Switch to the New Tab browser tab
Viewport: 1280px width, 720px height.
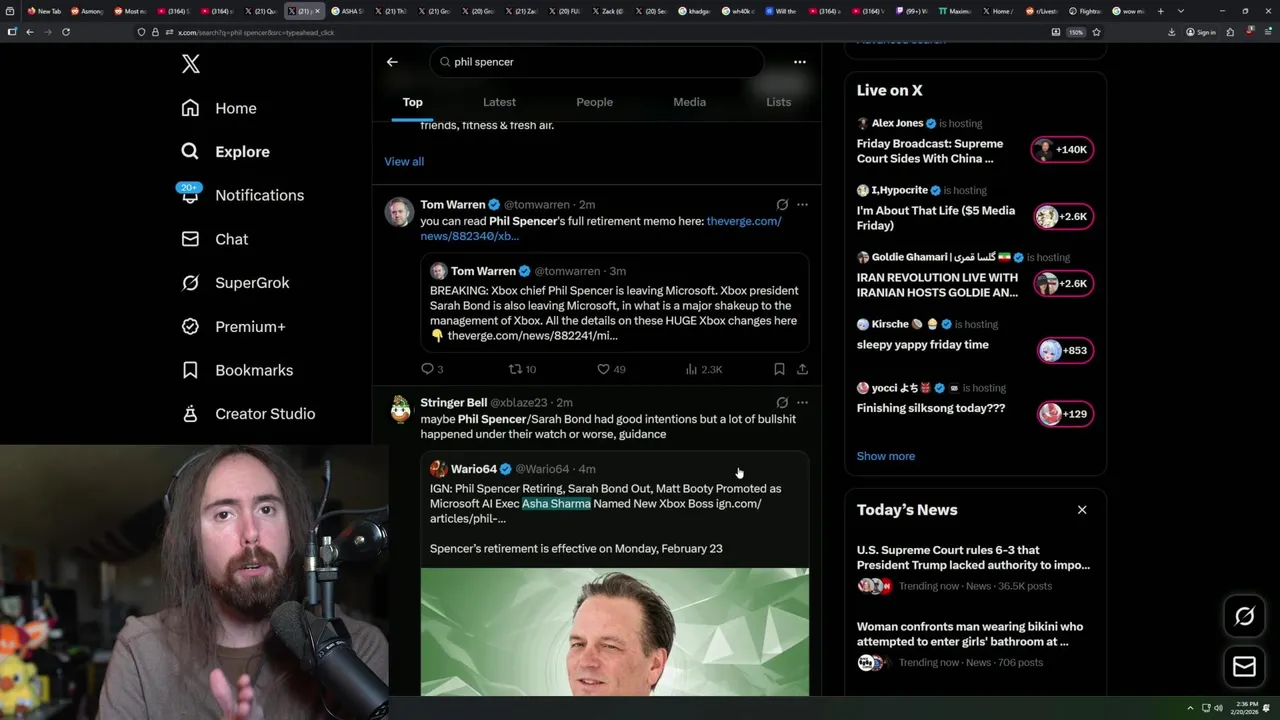click(x=44, y=11)
